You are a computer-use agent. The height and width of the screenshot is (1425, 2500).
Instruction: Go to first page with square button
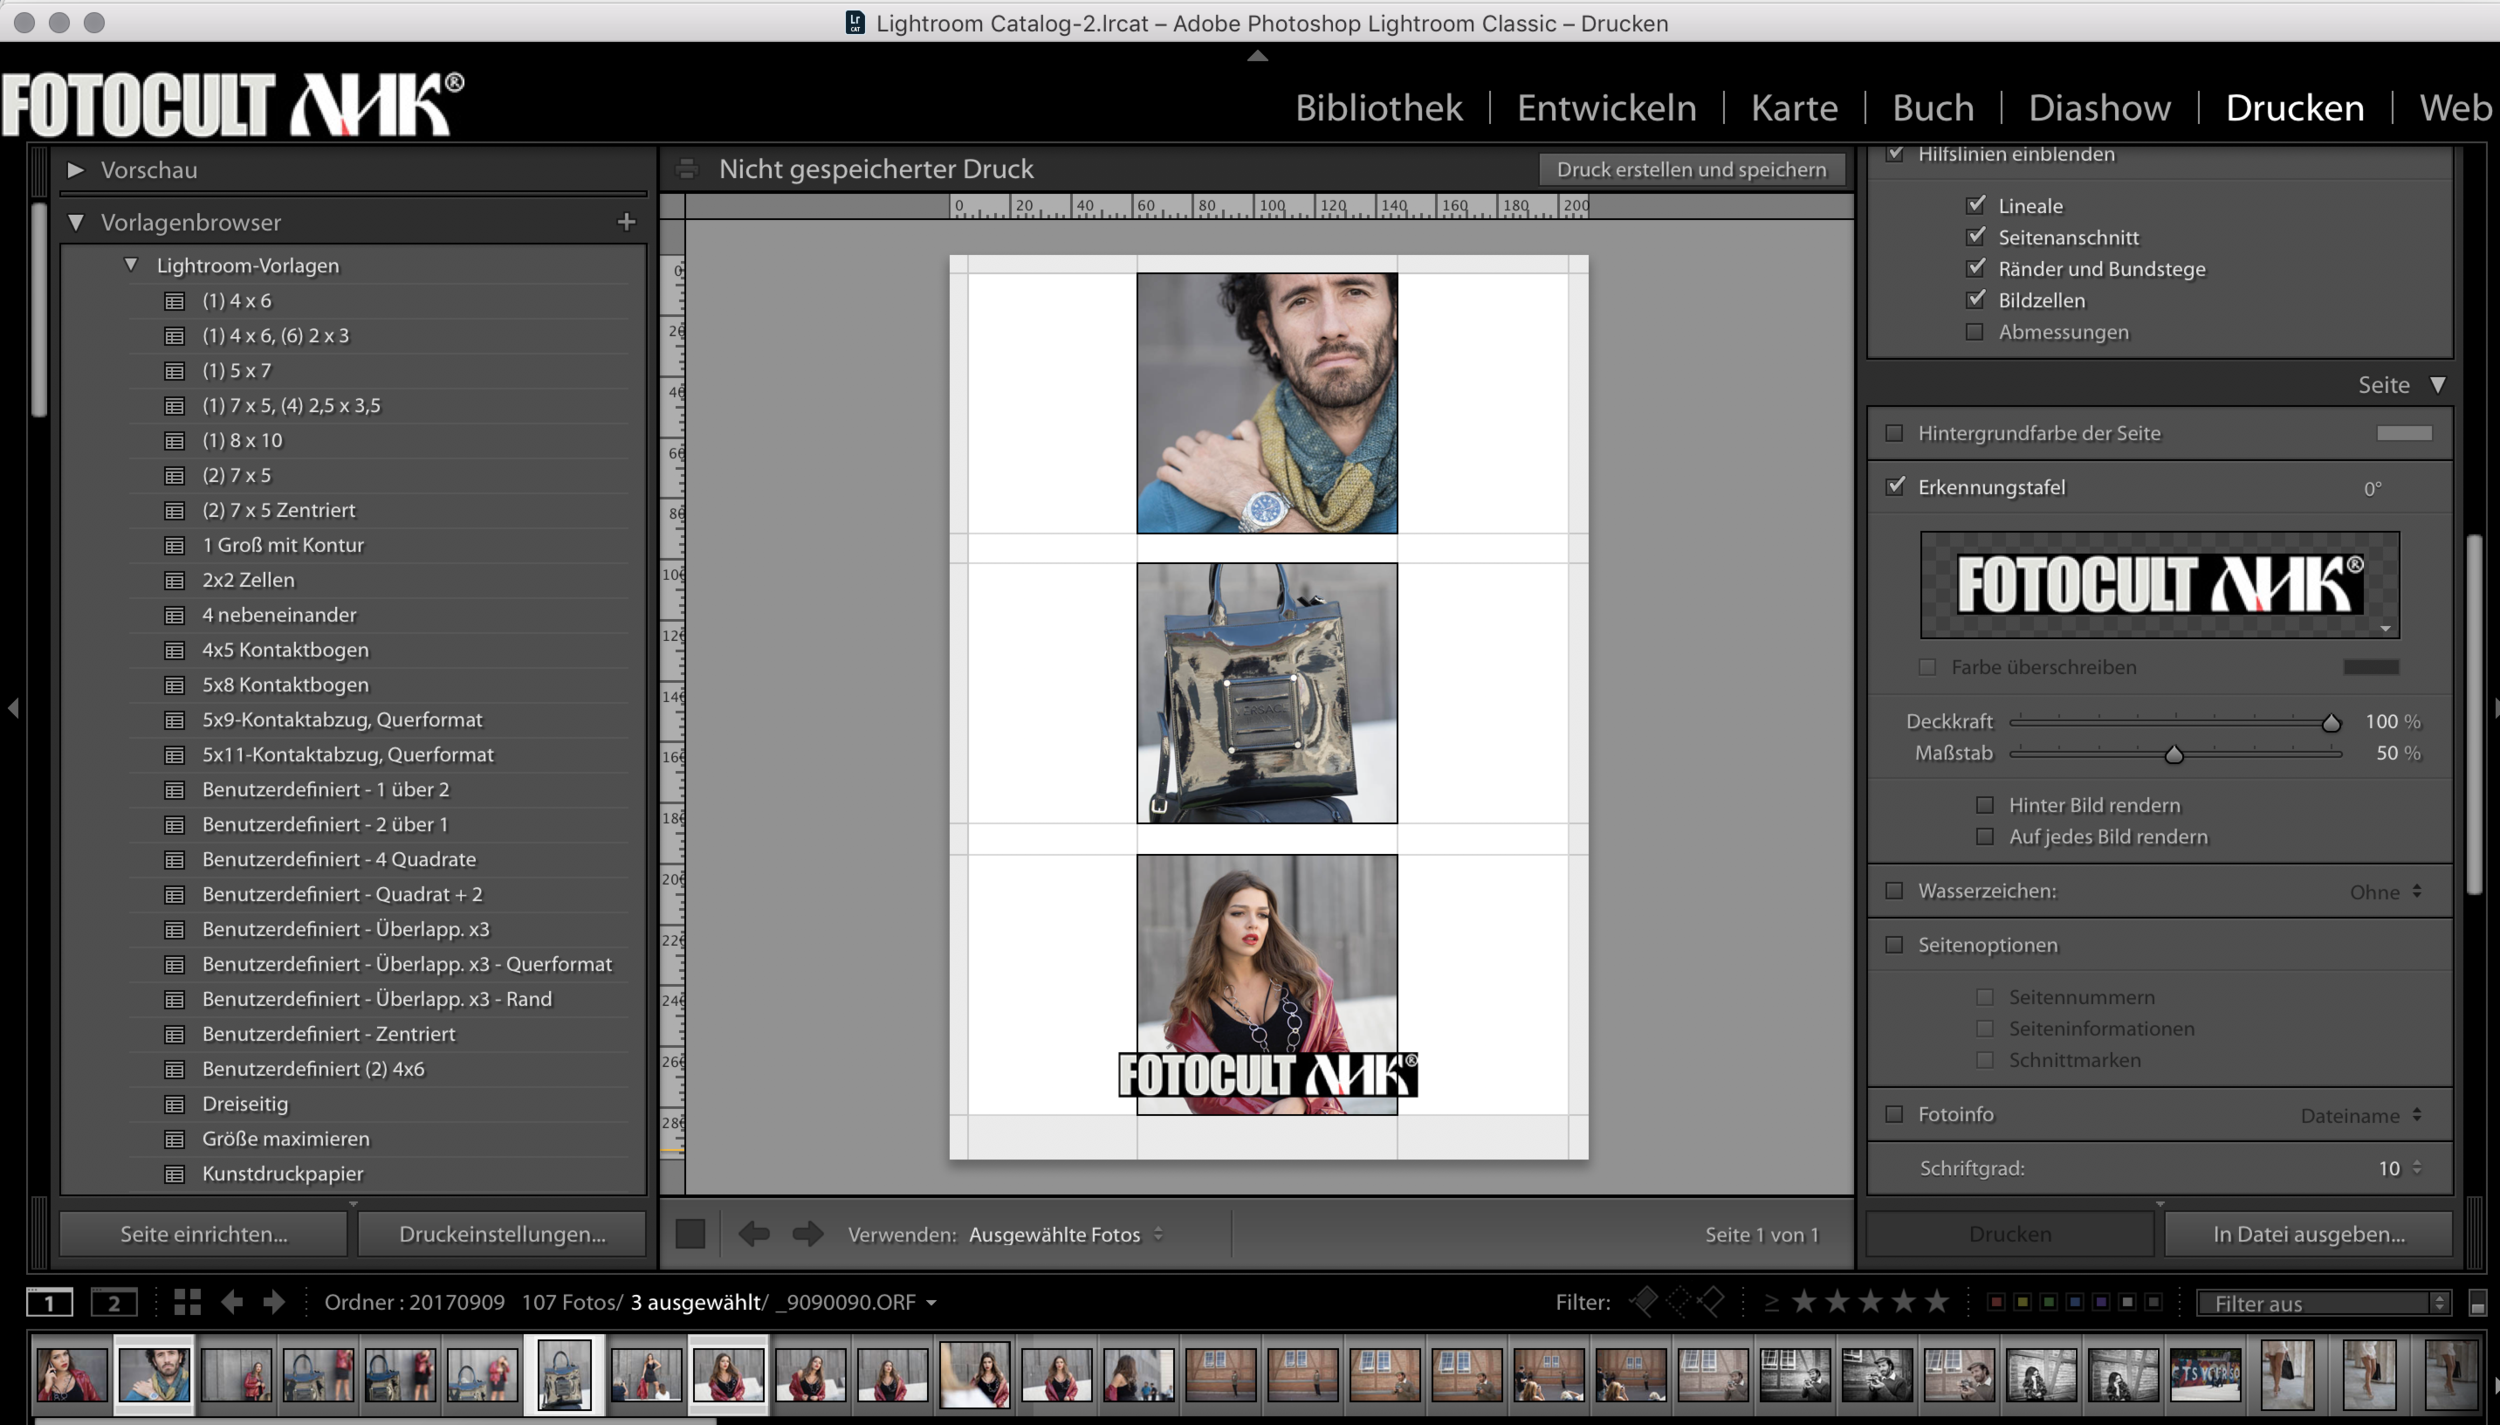pos(690,1234)
